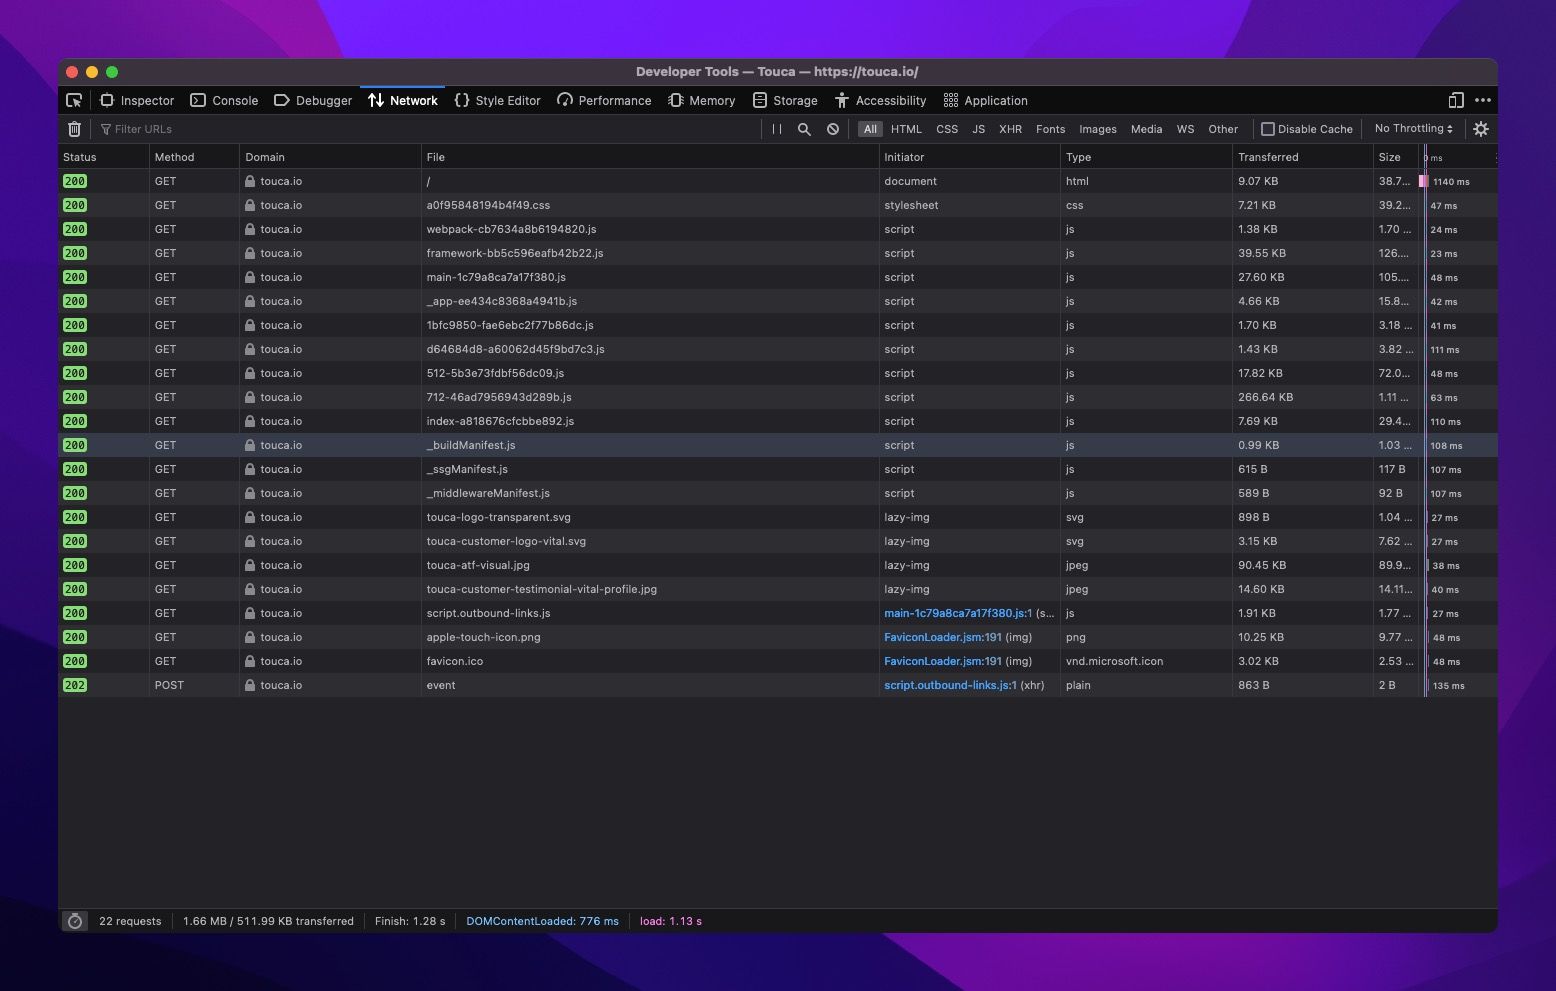Screen dimensions: 1556x991
Task: Select the a0f95848194b4f49.css request
Action: pos(778,205)
